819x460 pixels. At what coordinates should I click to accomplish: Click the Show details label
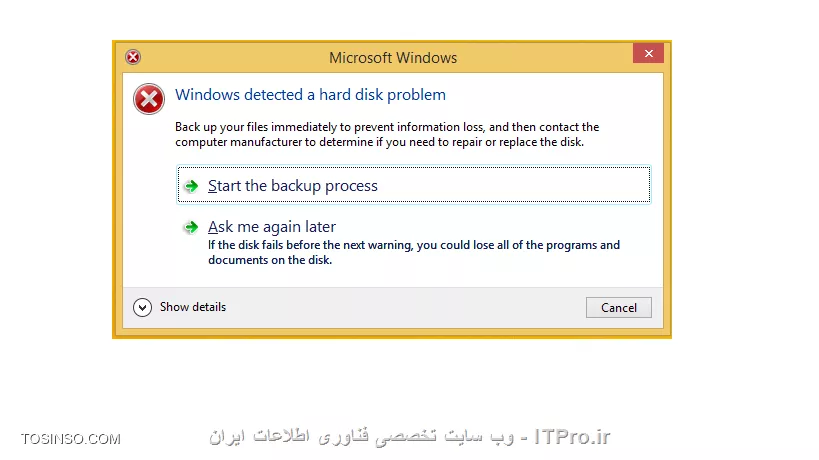(193, 307)
